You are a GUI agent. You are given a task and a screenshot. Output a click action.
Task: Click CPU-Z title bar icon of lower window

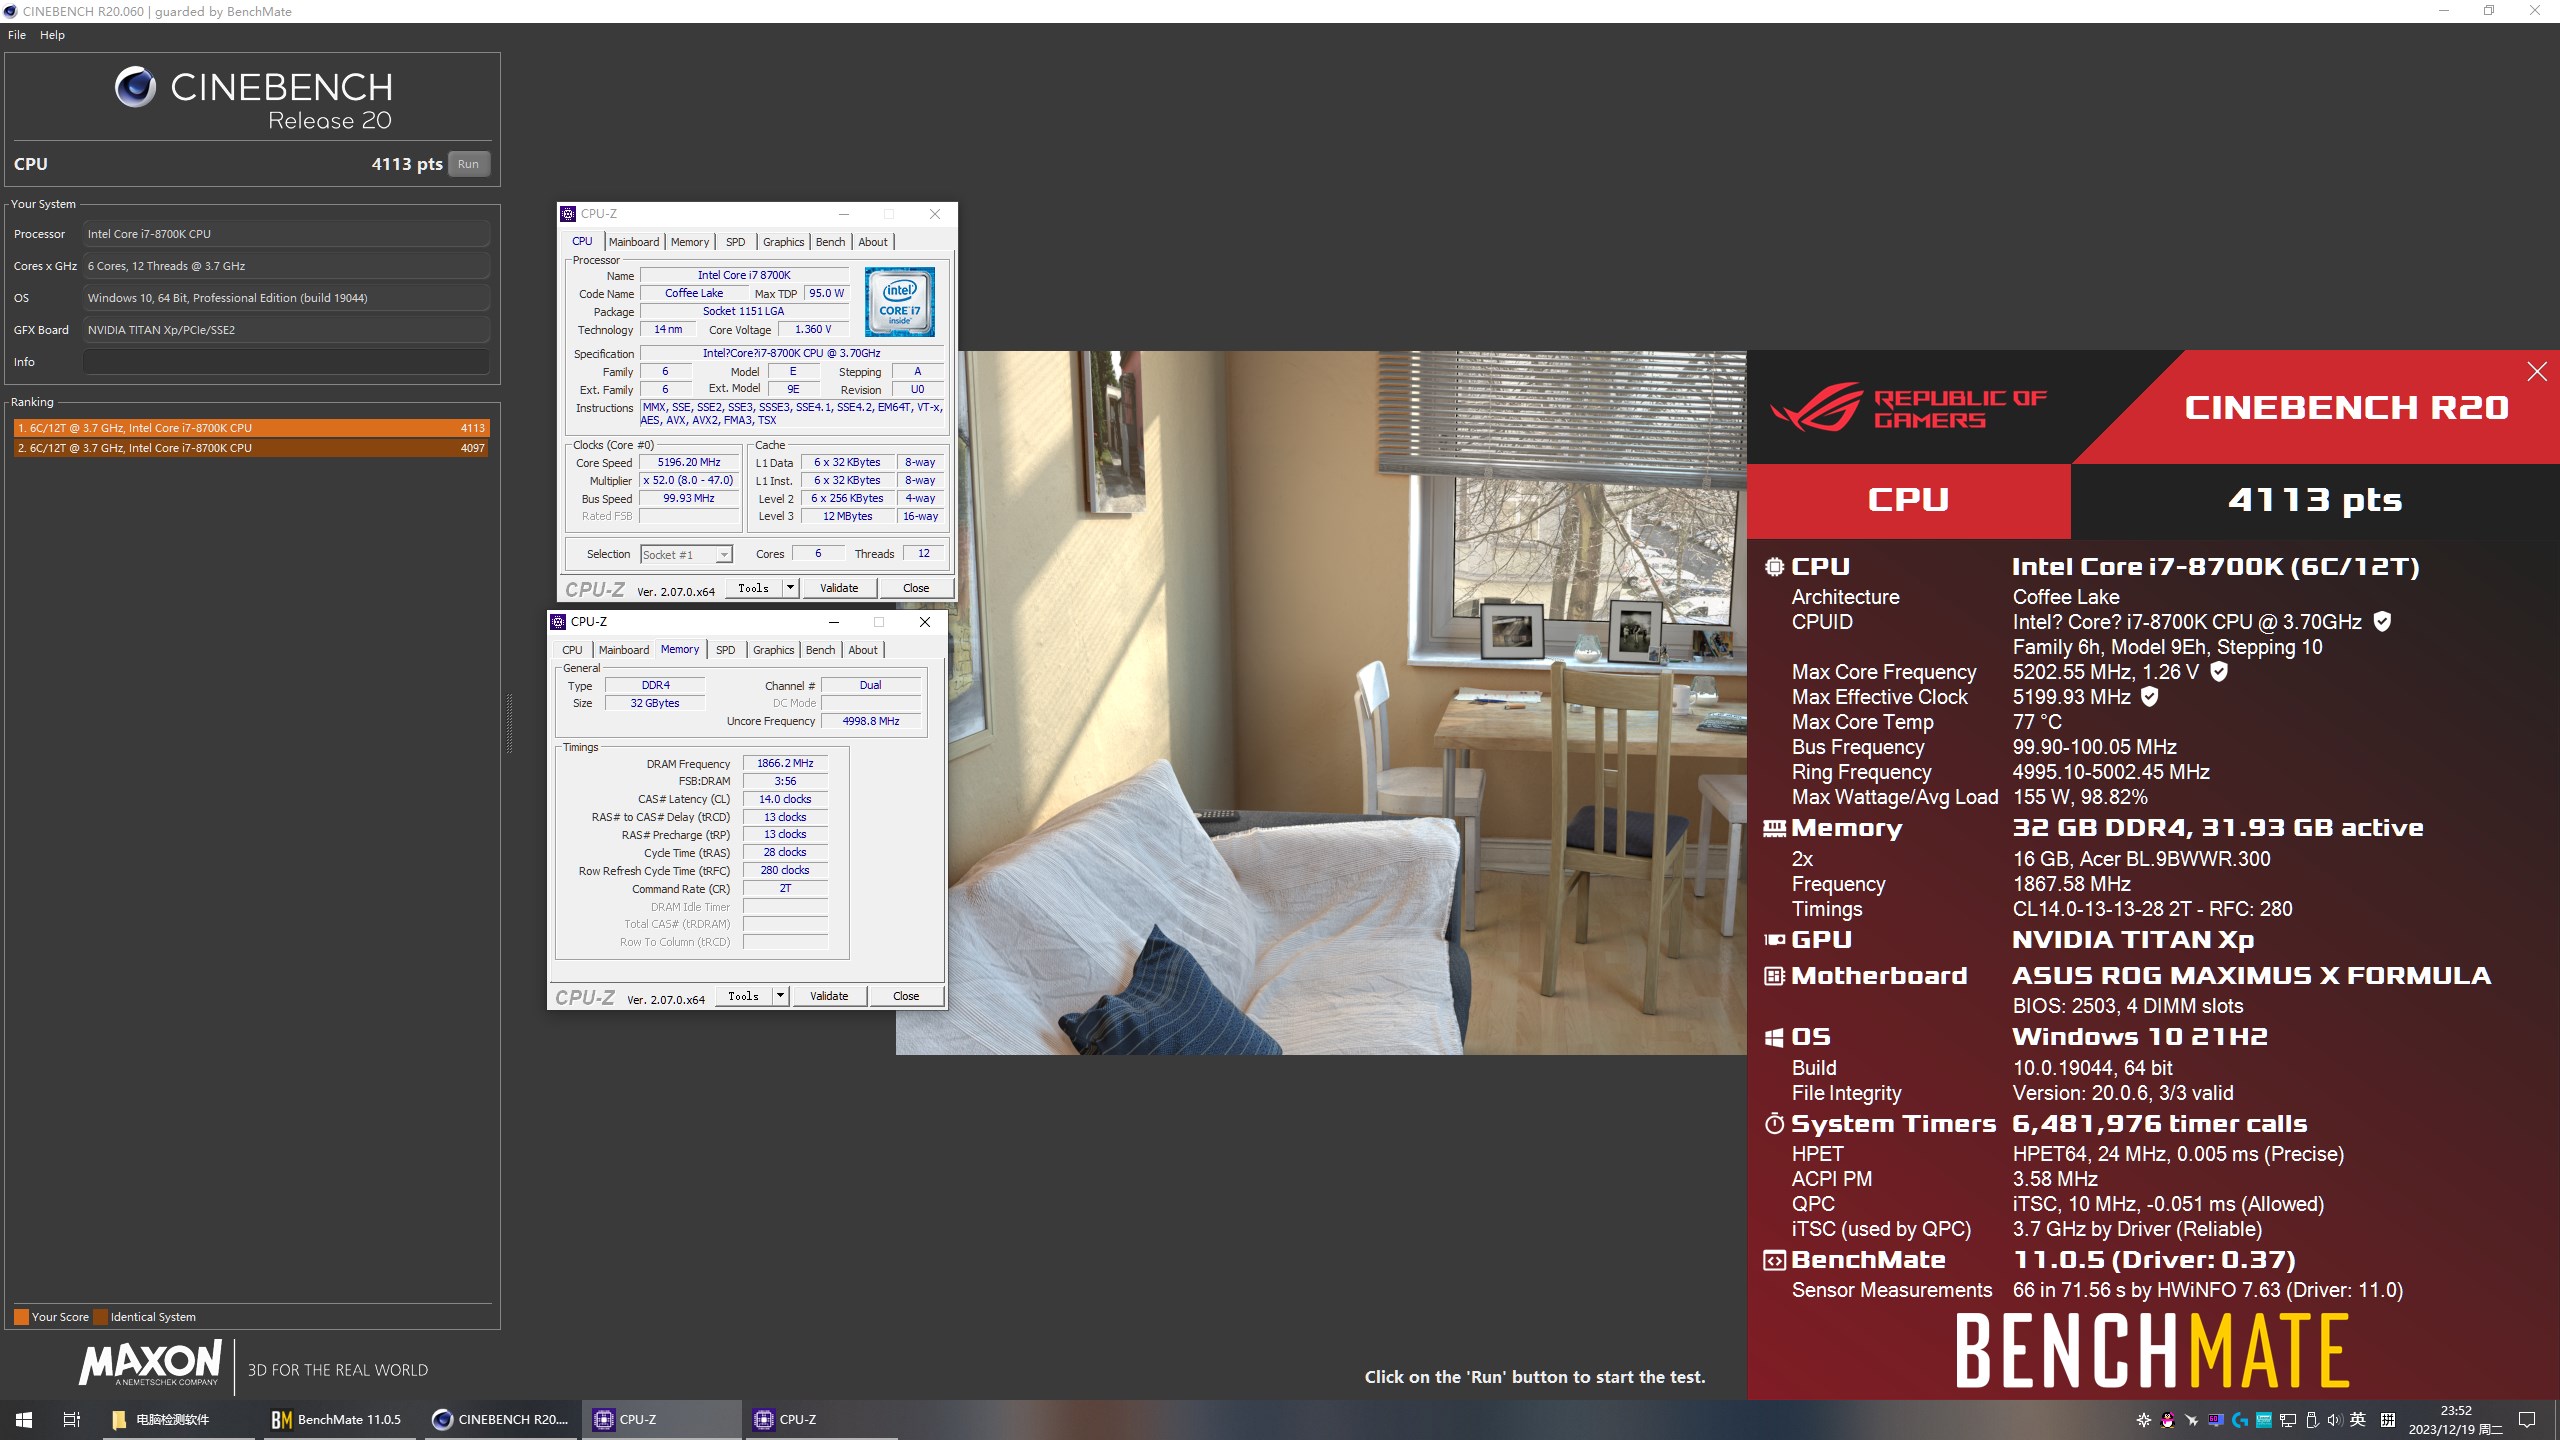tap(558, 622)
